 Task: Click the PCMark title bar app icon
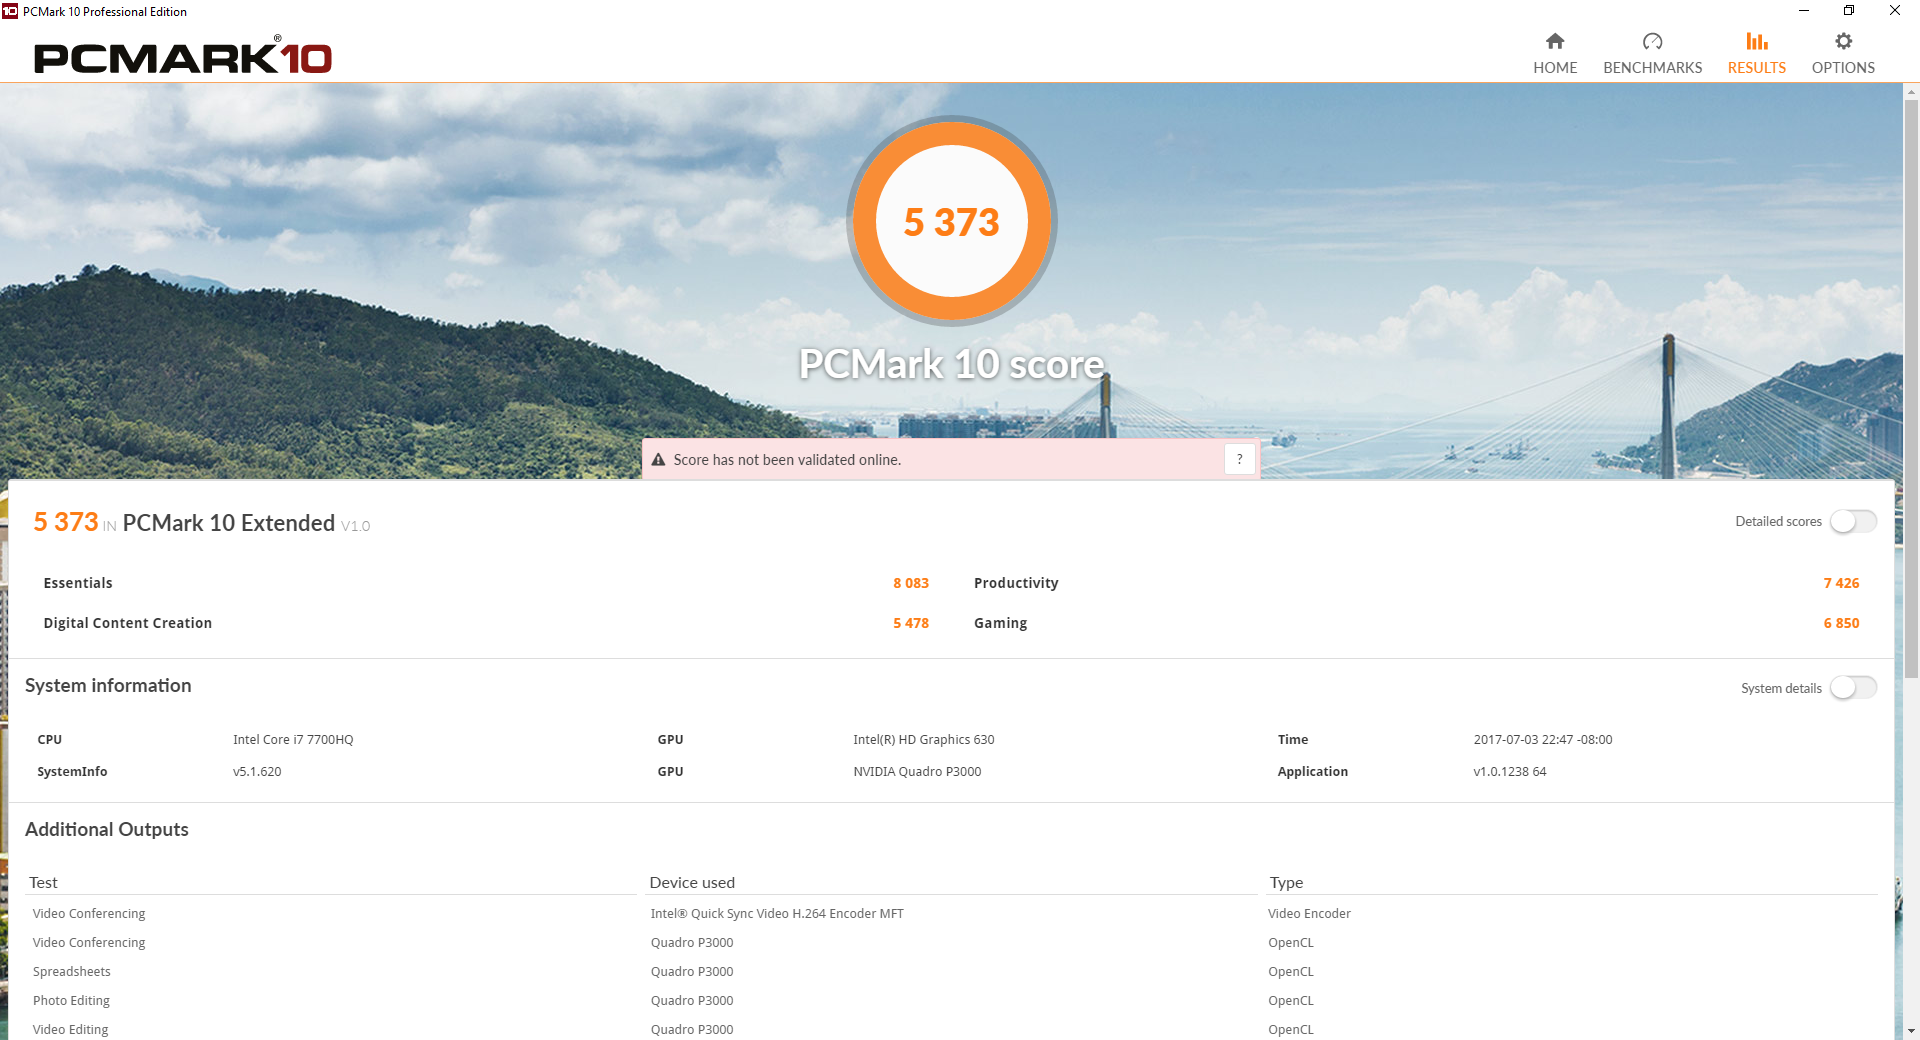(x=10, y=11)
